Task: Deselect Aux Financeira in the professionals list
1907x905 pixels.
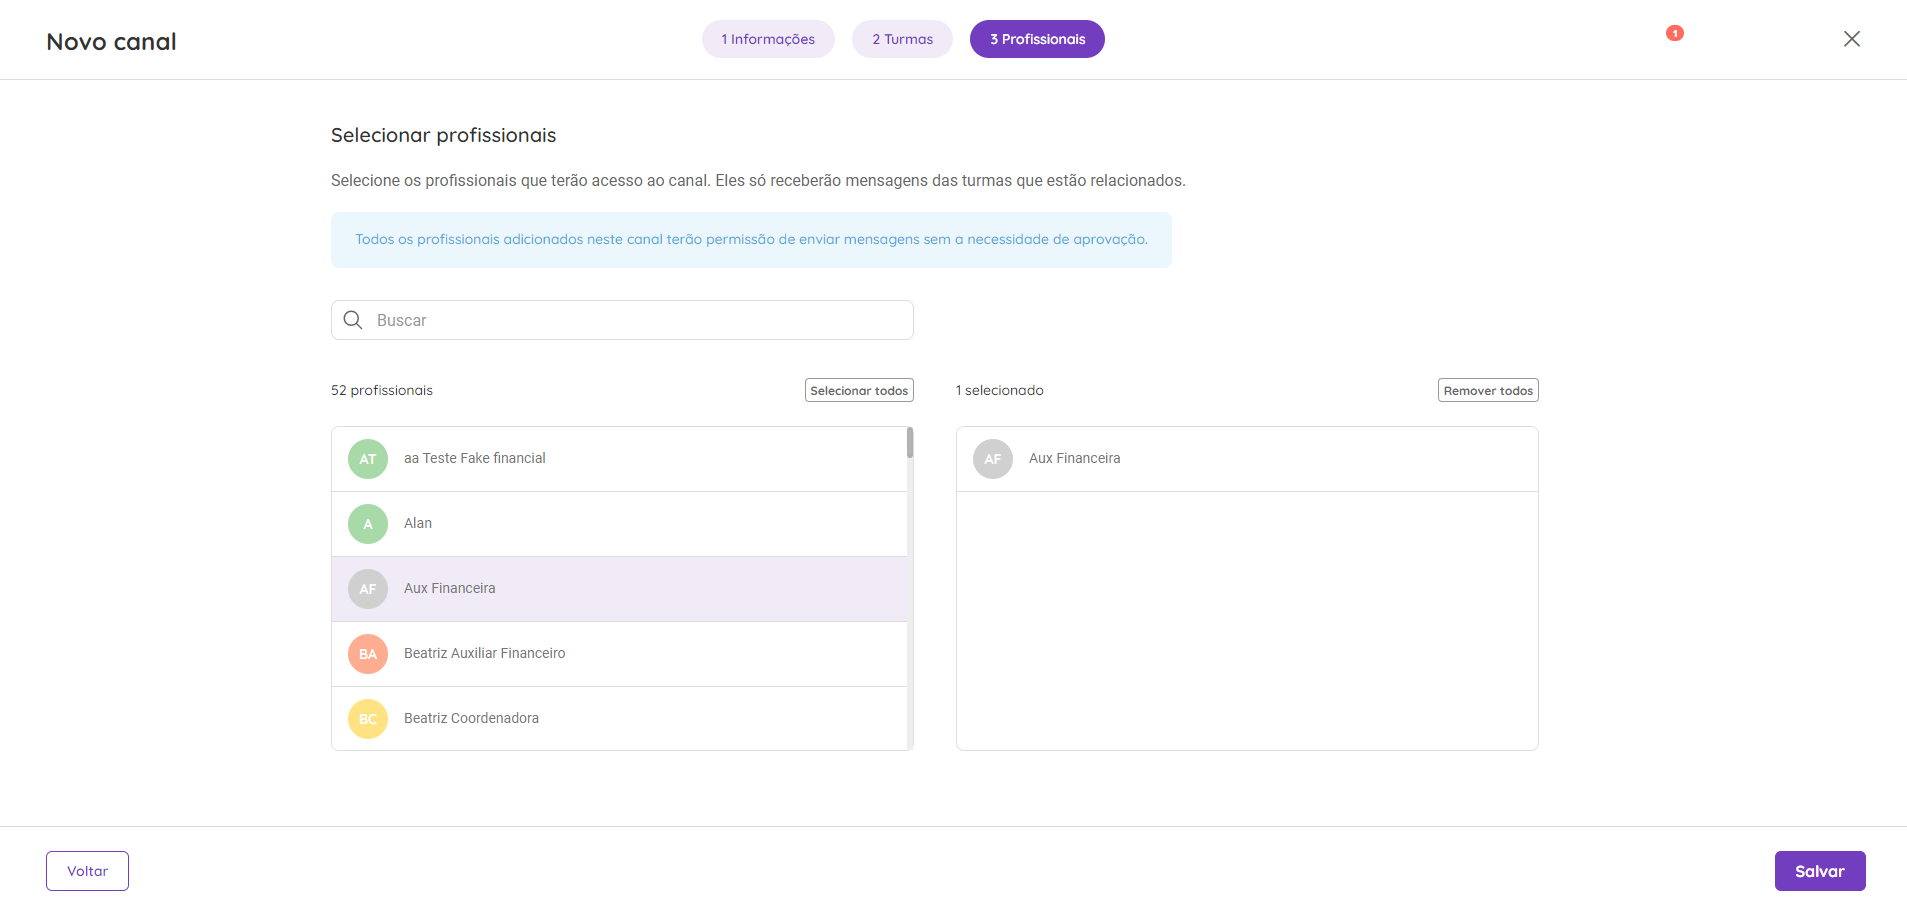Action: point(619,589)
